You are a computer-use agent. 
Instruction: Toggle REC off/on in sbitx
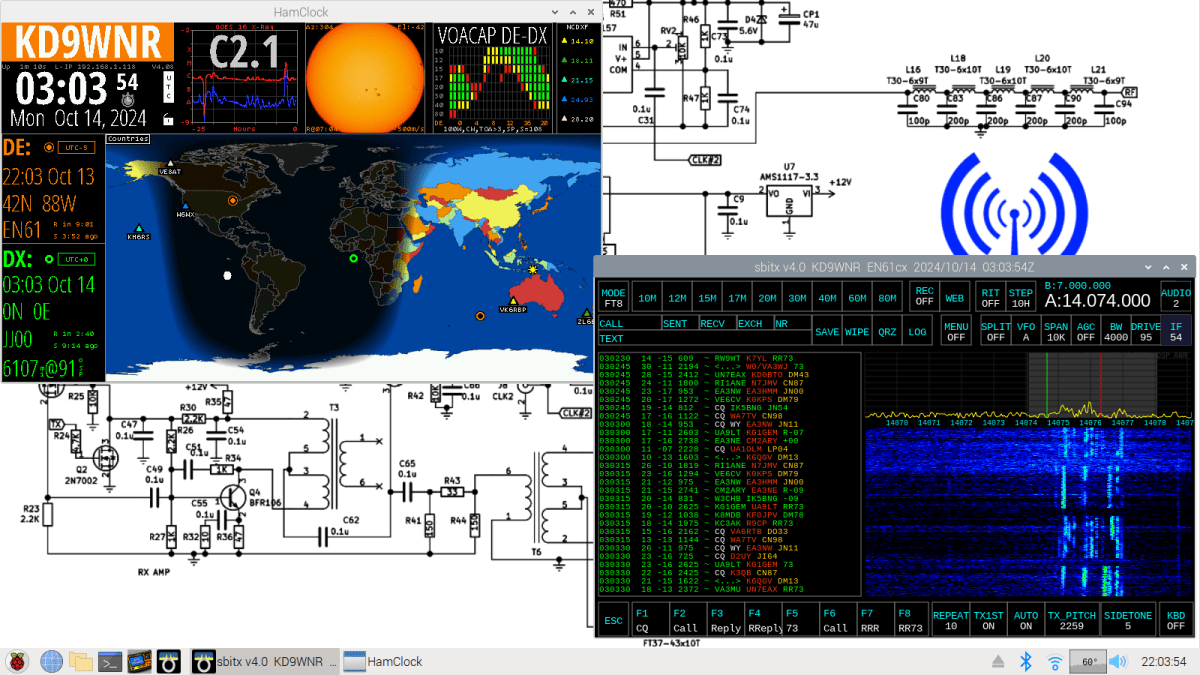[924, 297]
